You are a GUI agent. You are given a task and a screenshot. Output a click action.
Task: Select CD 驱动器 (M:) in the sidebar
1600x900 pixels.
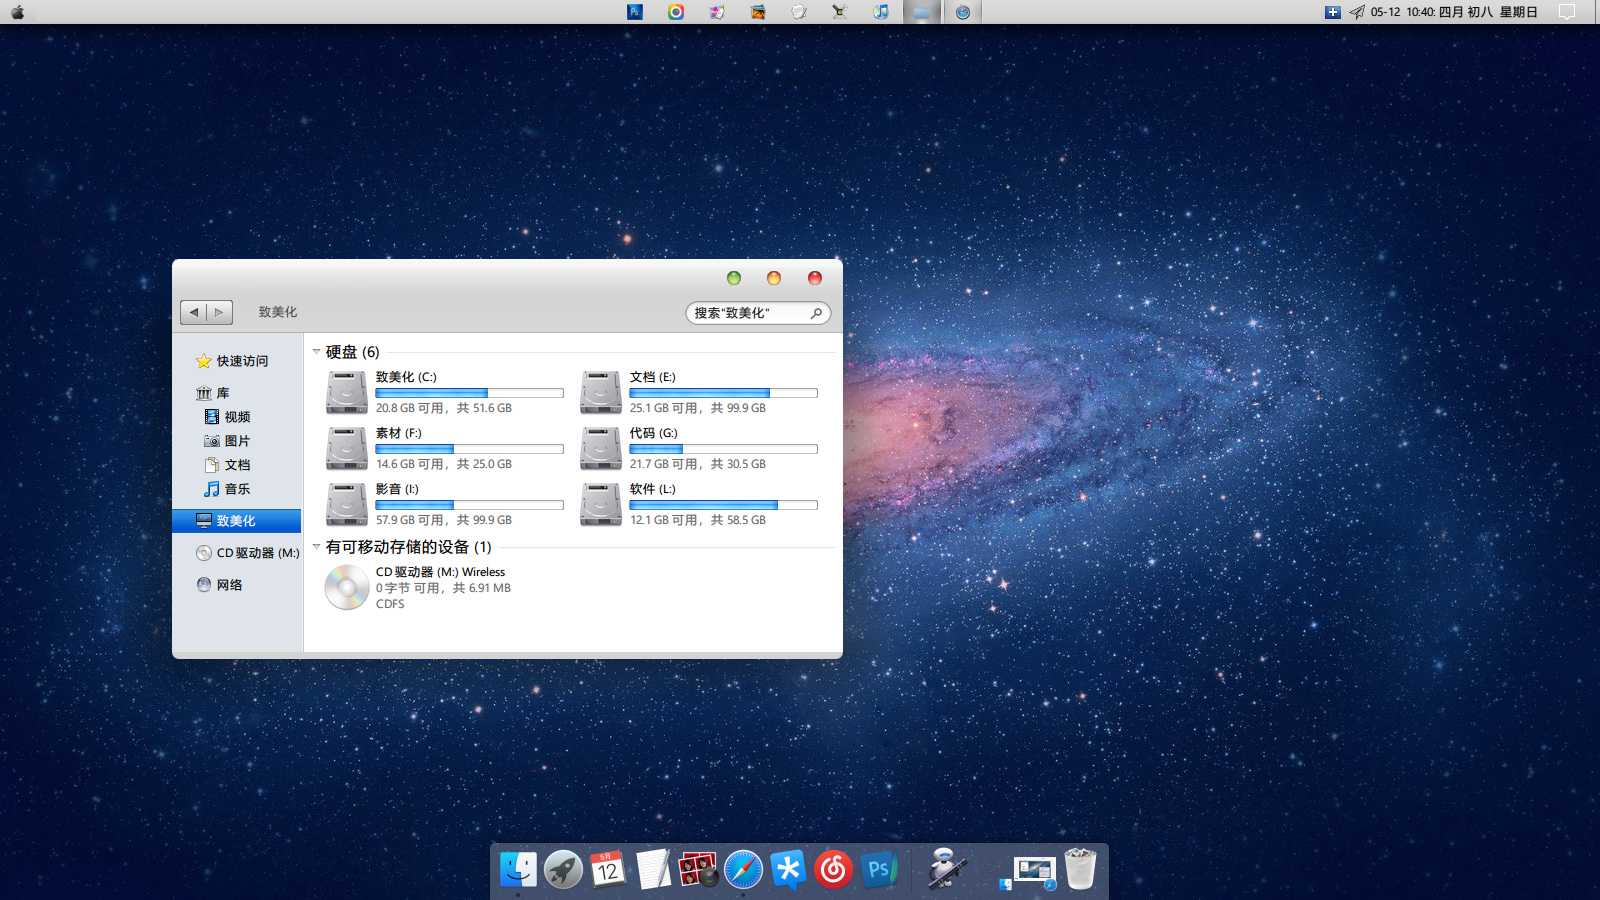click(x=247, y=553)
